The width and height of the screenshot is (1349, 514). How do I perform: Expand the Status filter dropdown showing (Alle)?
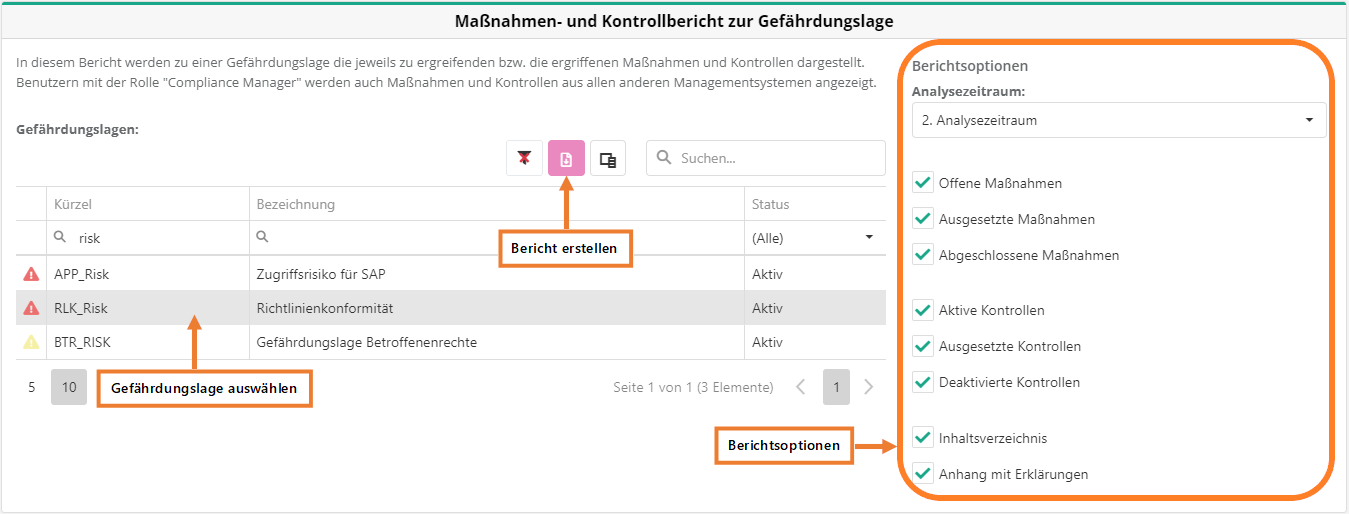click(x=814, y=238)
